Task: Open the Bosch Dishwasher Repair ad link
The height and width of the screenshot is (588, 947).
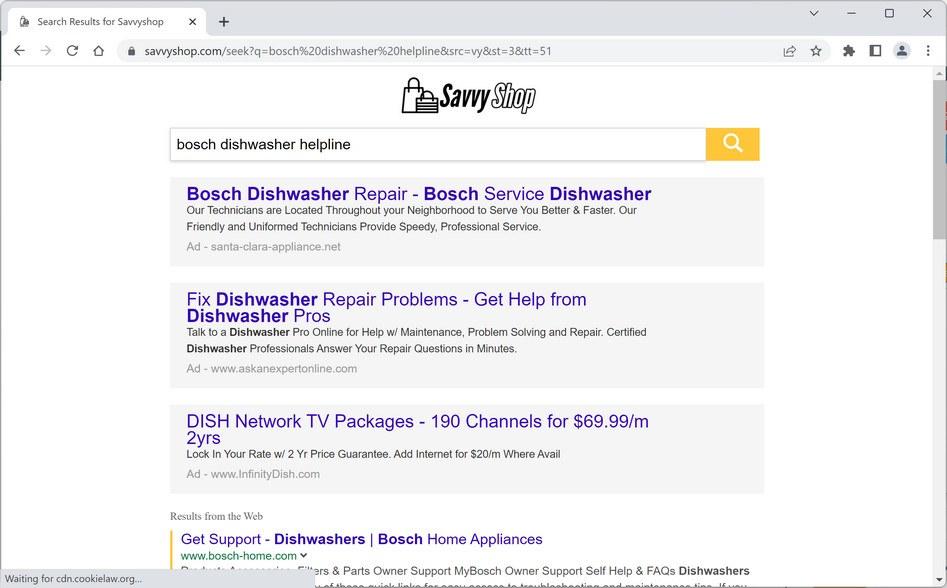Action: click(419, 194)
